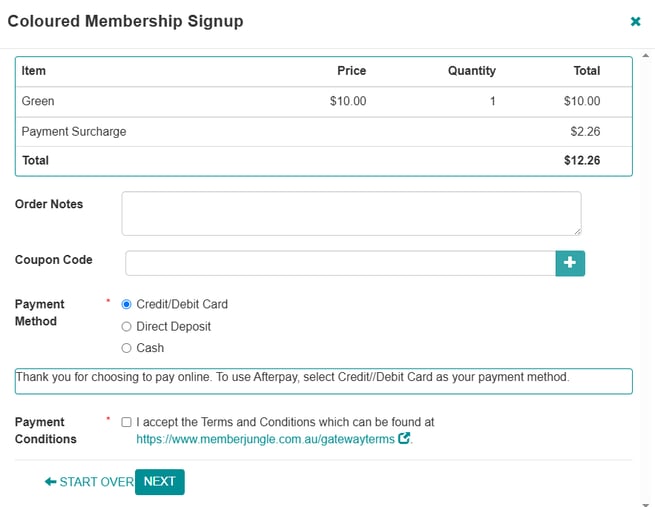Click the Green item row

point(324,101)
